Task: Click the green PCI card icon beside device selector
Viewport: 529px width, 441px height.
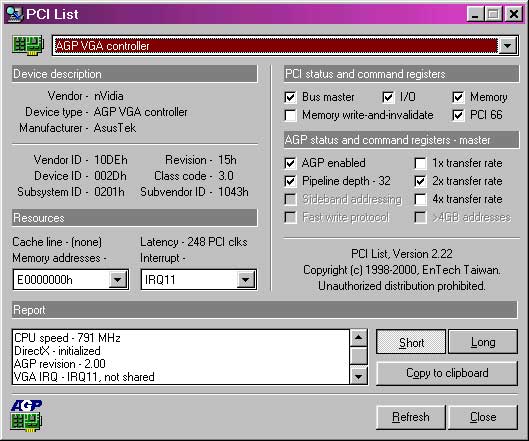Action: [28, 45]
